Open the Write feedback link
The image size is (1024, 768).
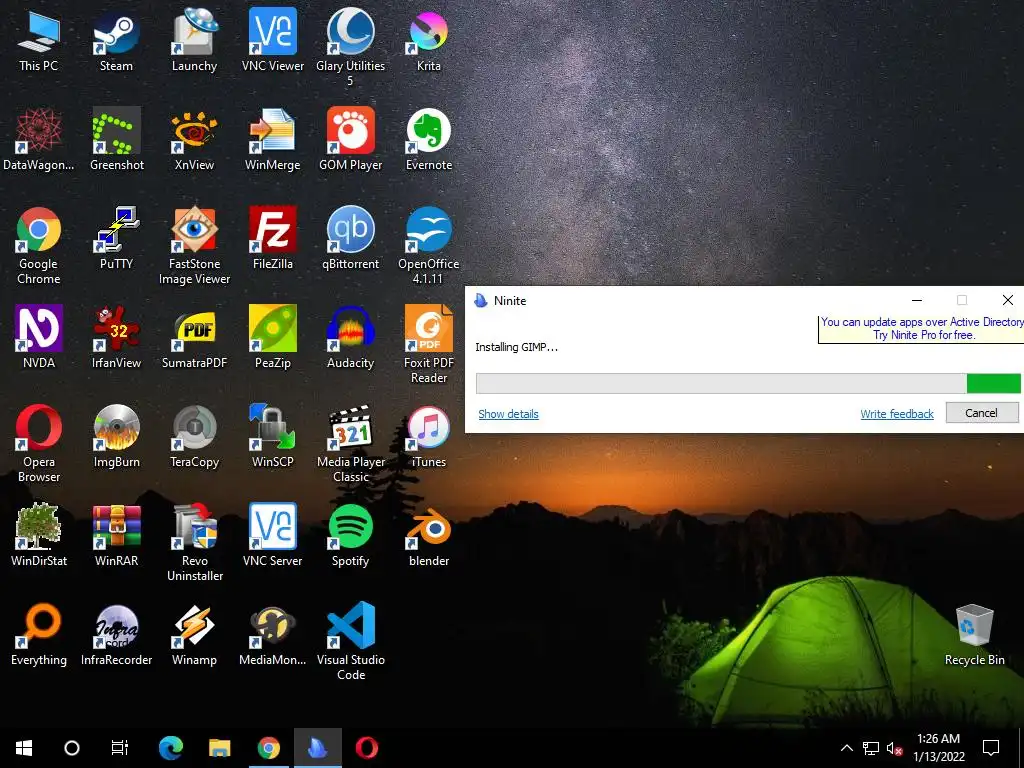(x=897, y=414)
